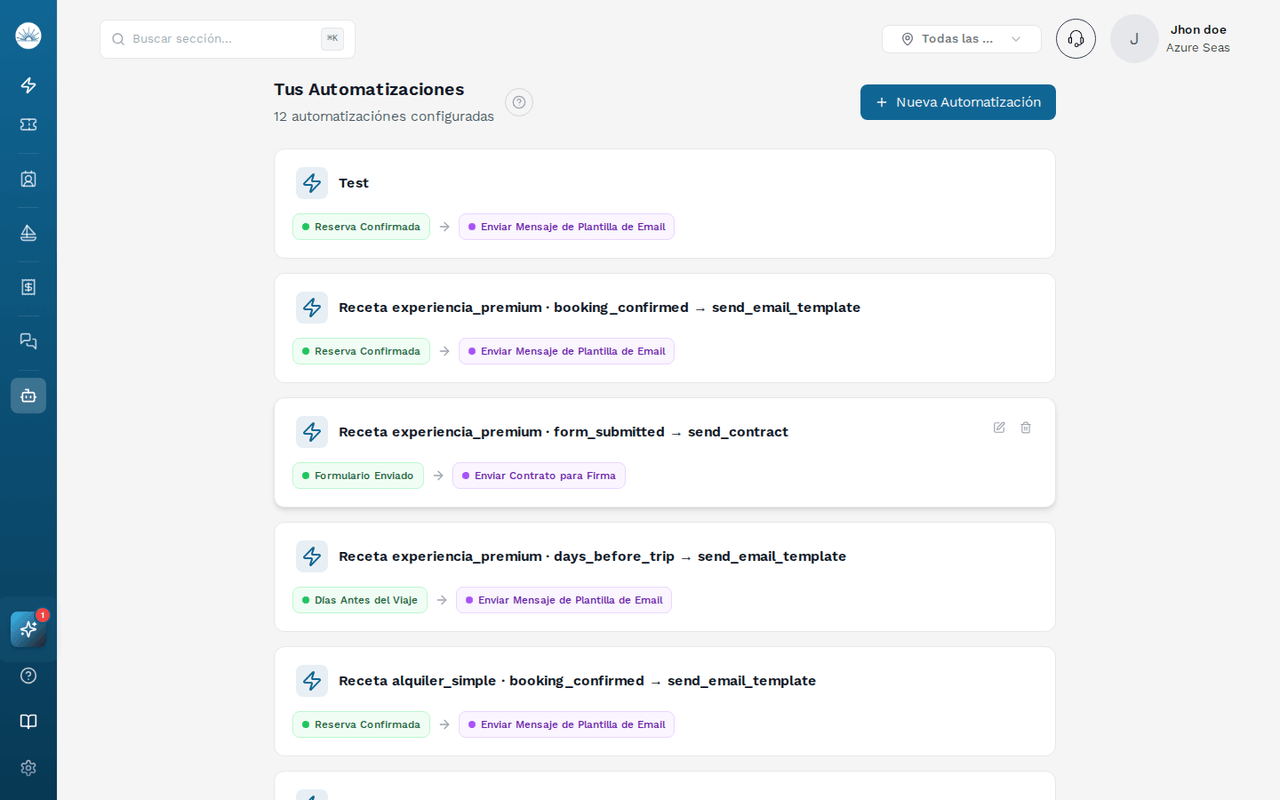The height and width of the screenshot is (800, 1280).
Task: Click Enviar Mensaje tag in alquiler_simple card
Action: coord(566,725)
